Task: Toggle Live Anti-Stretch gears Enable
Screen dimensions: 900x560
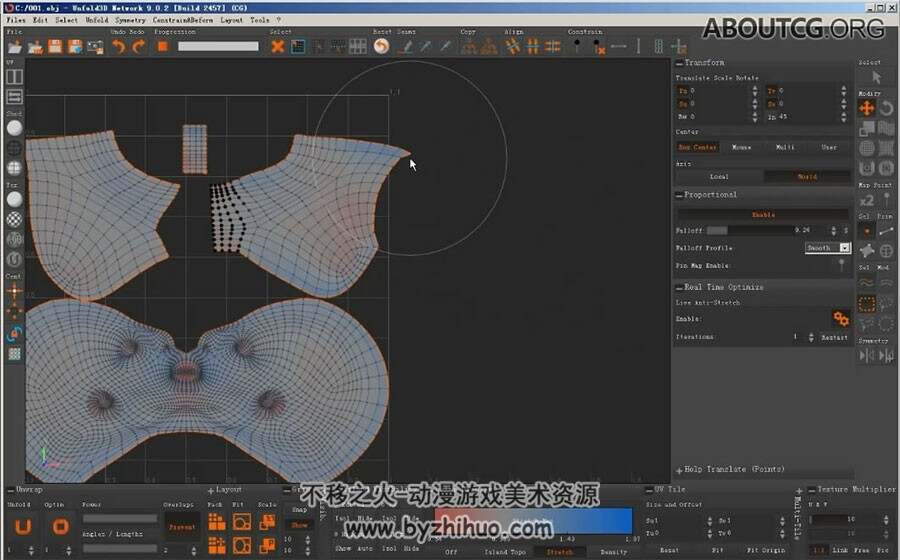Action: tap(841, 318)
